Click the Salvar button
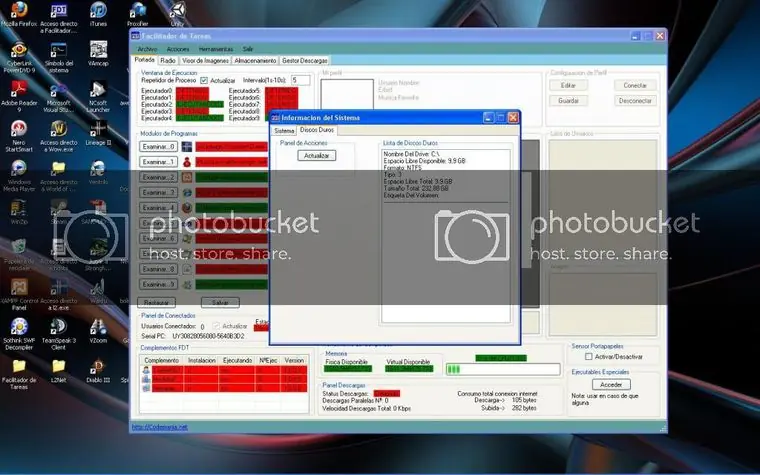 point(221,303)
